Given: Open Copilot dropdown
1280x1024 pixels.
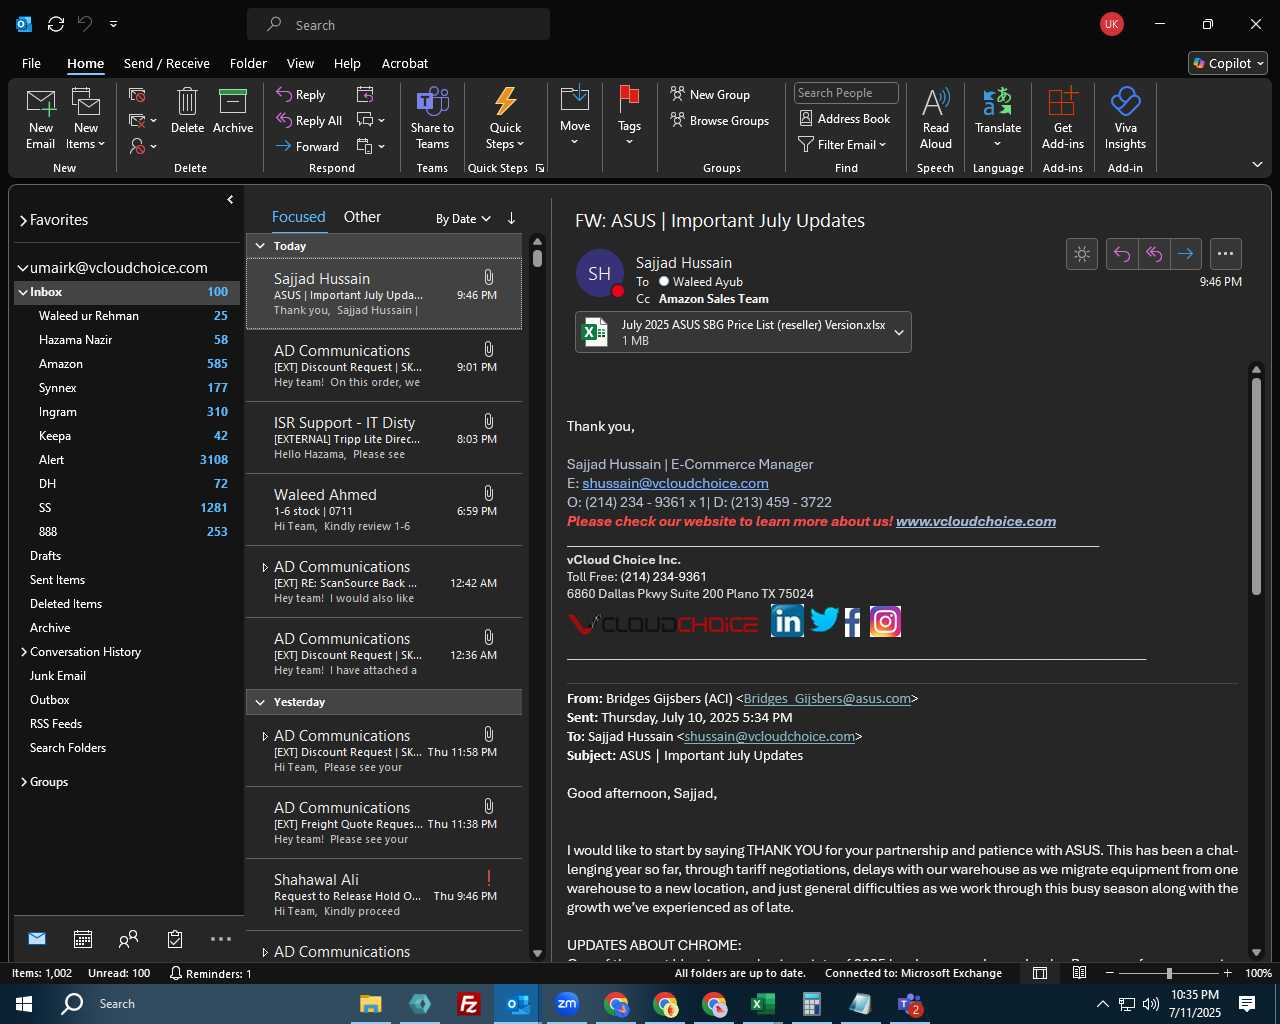Looking at the screenshot, I should point(1228,63).
